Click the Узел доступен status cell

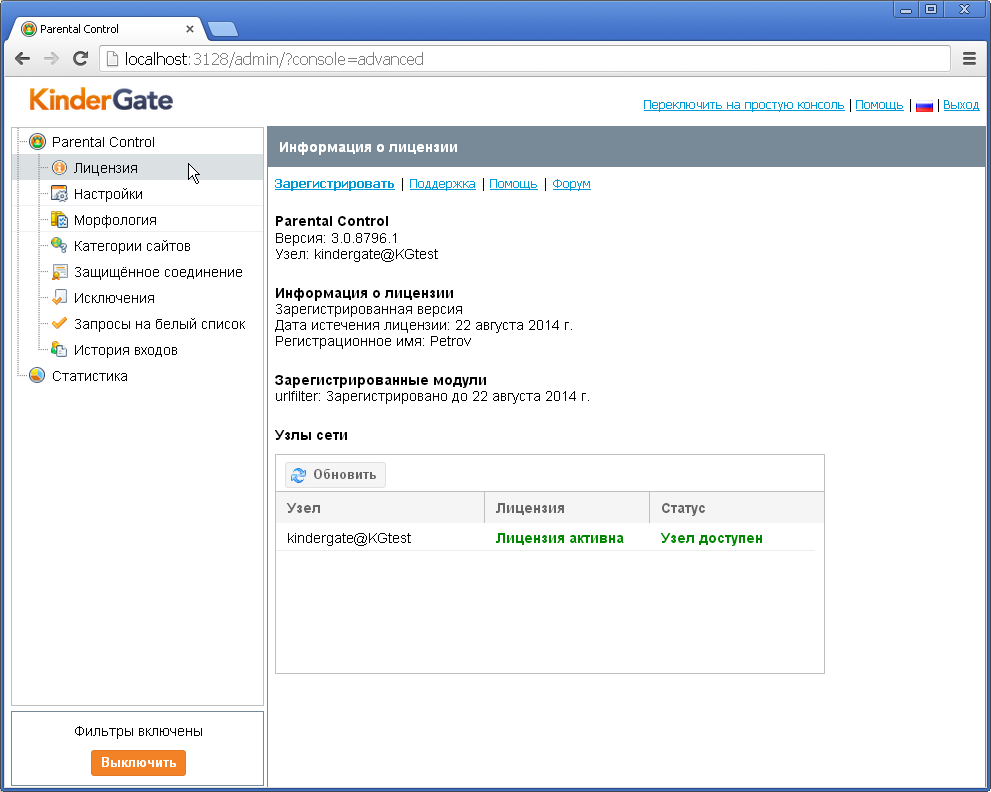pos(712,538)
